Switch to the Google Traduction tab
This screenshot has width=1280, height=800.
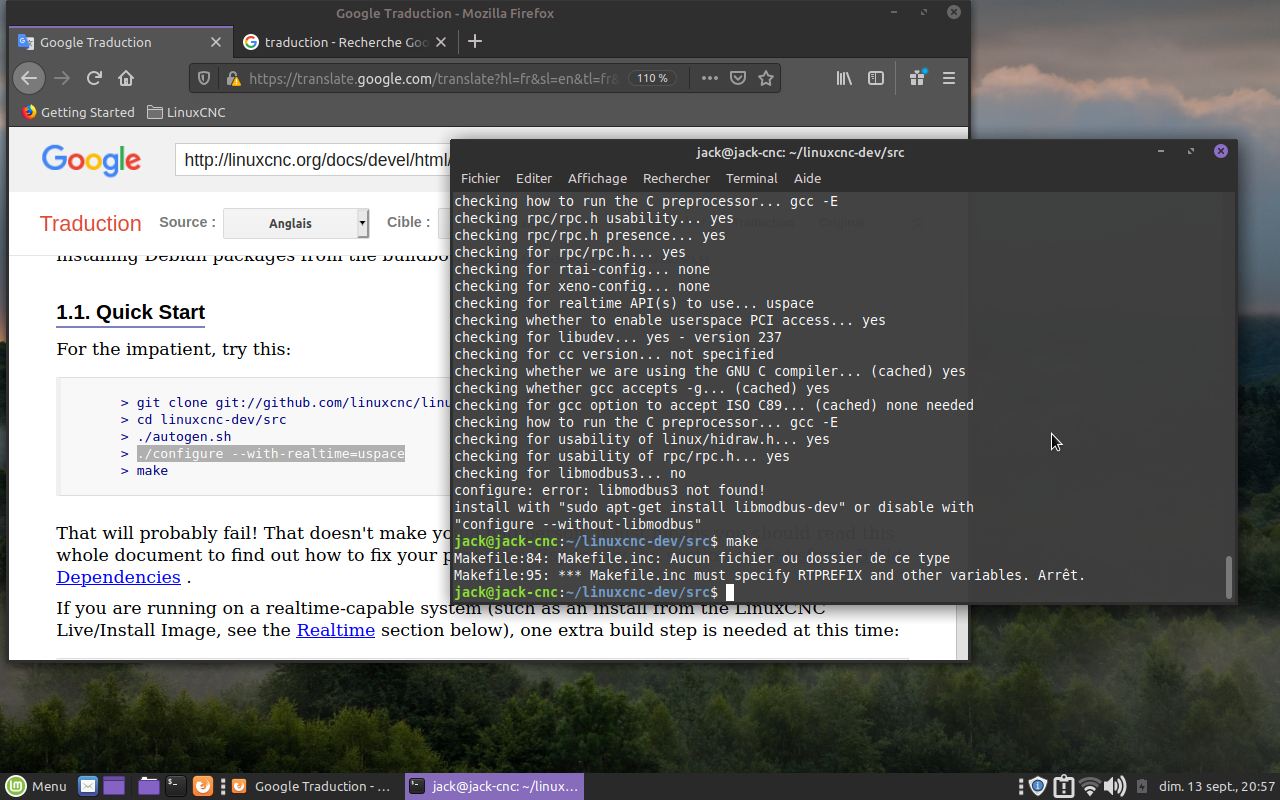(121, 42)
